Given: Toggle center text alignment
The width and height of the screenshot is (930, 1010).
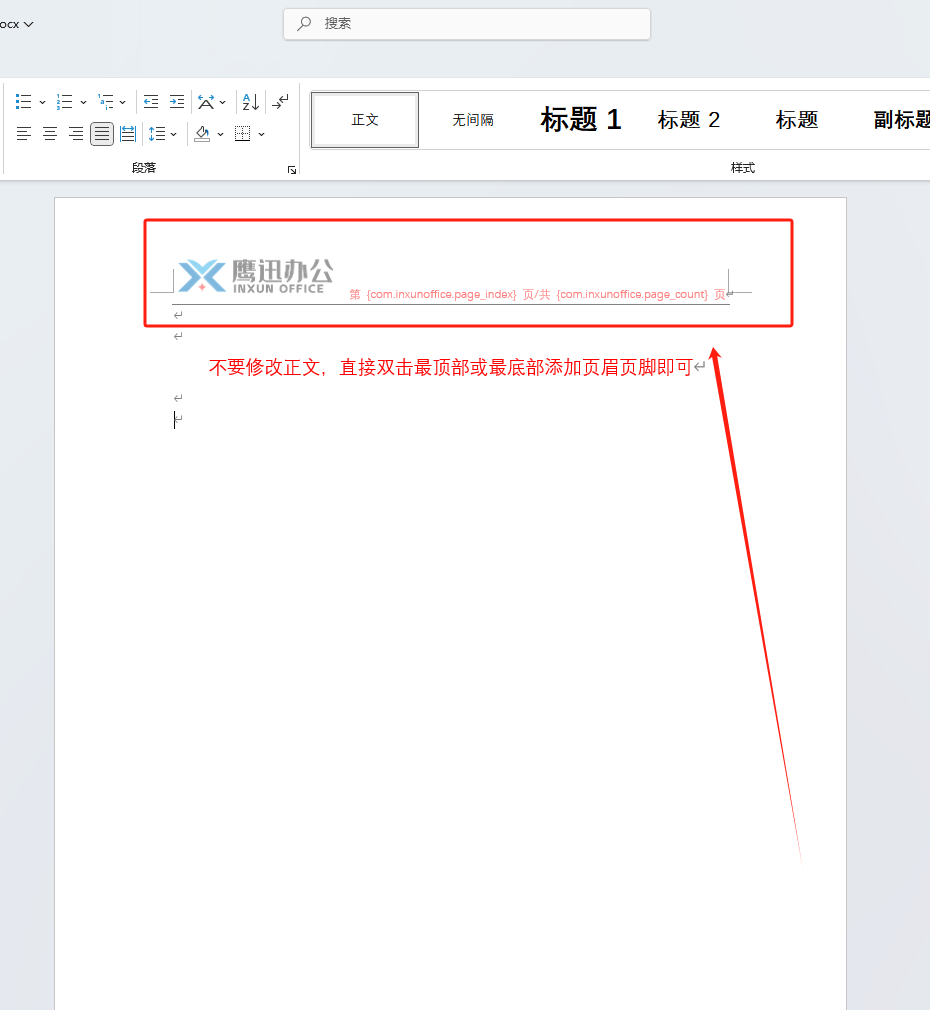Looking at the screenshot, I should coord(49,133).
